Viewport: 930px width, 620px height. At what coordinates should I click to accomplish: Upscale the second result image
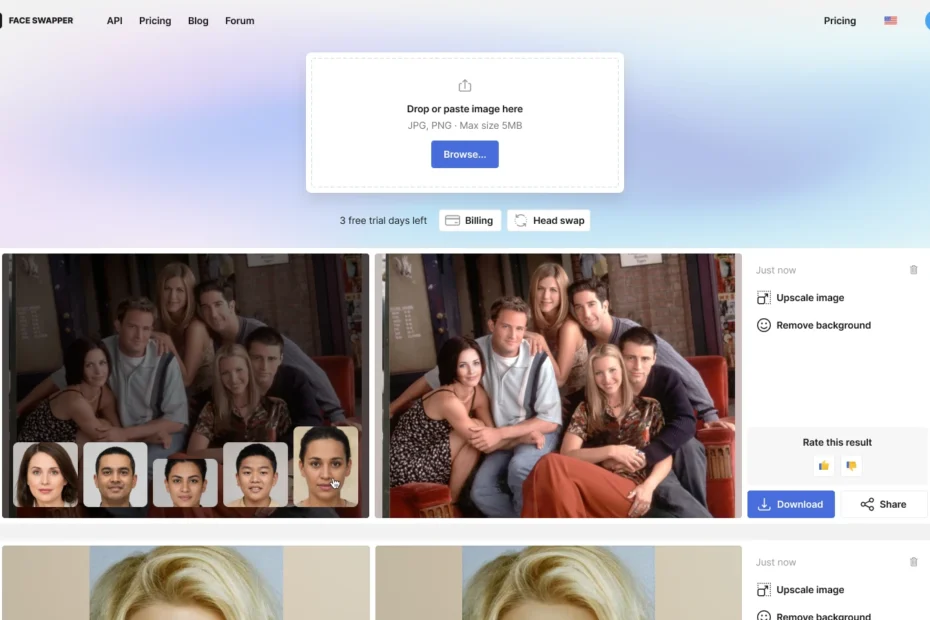click(801, 590)
